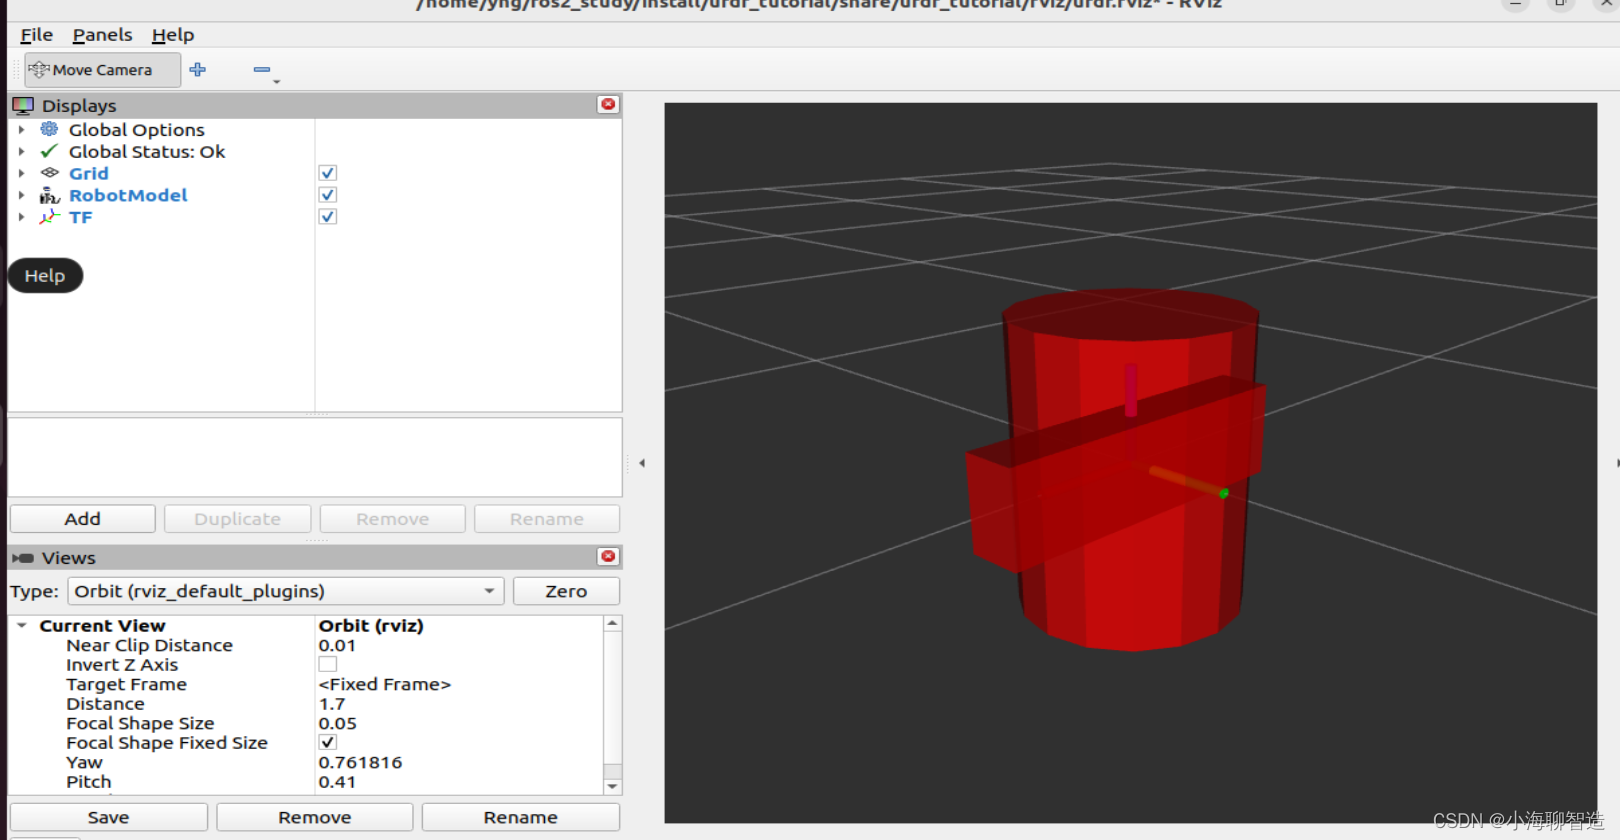Enable the Invert Z Axis checkbox
Viewport: 1620px width, 840px height.
tap(328, 664)
